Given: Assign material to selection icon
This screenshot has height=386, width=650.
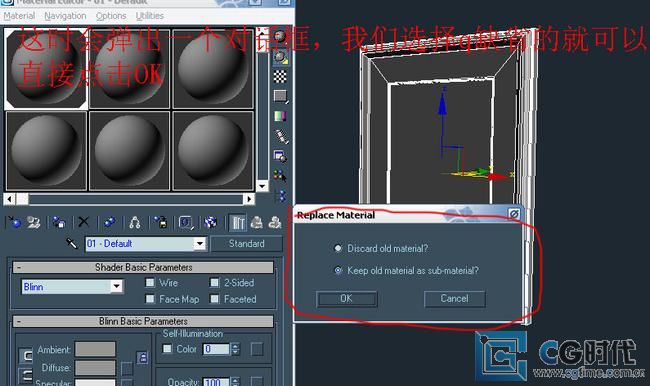Looking at the screenshot, I should point(59,223).
